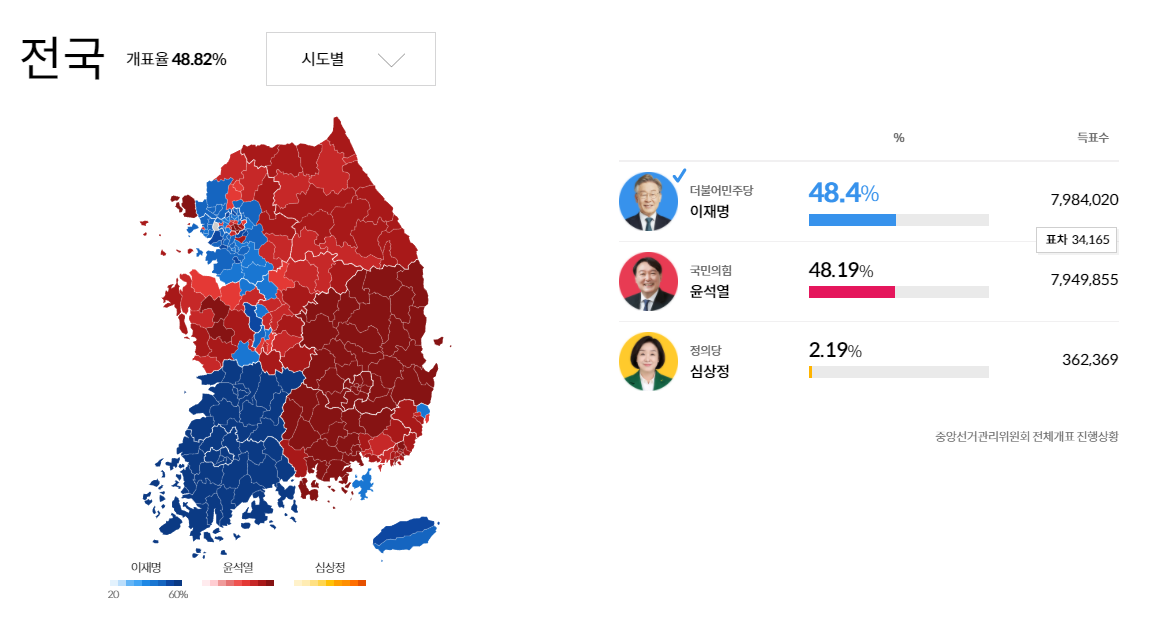Click 이재명 candidate portrait
The width and height of the screenshot is (1149, 620).
point(648,202)
